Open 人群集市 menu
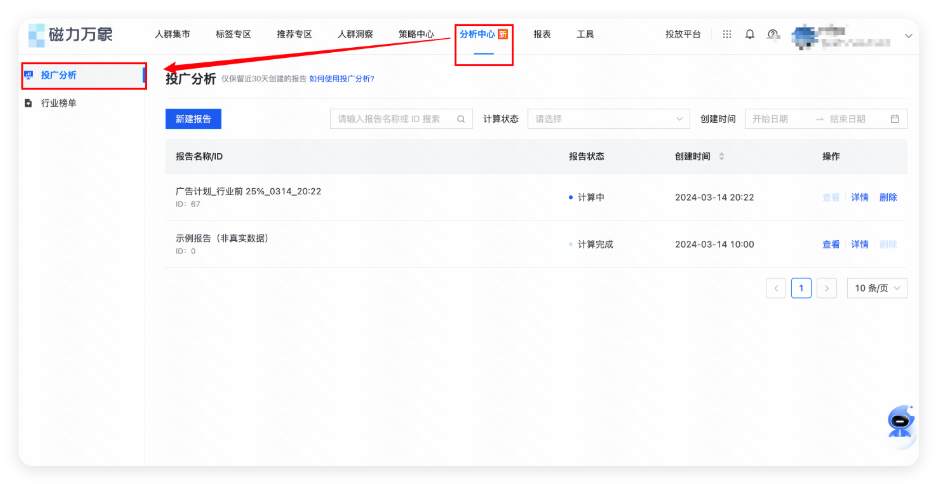 click(x=172, y=35)
